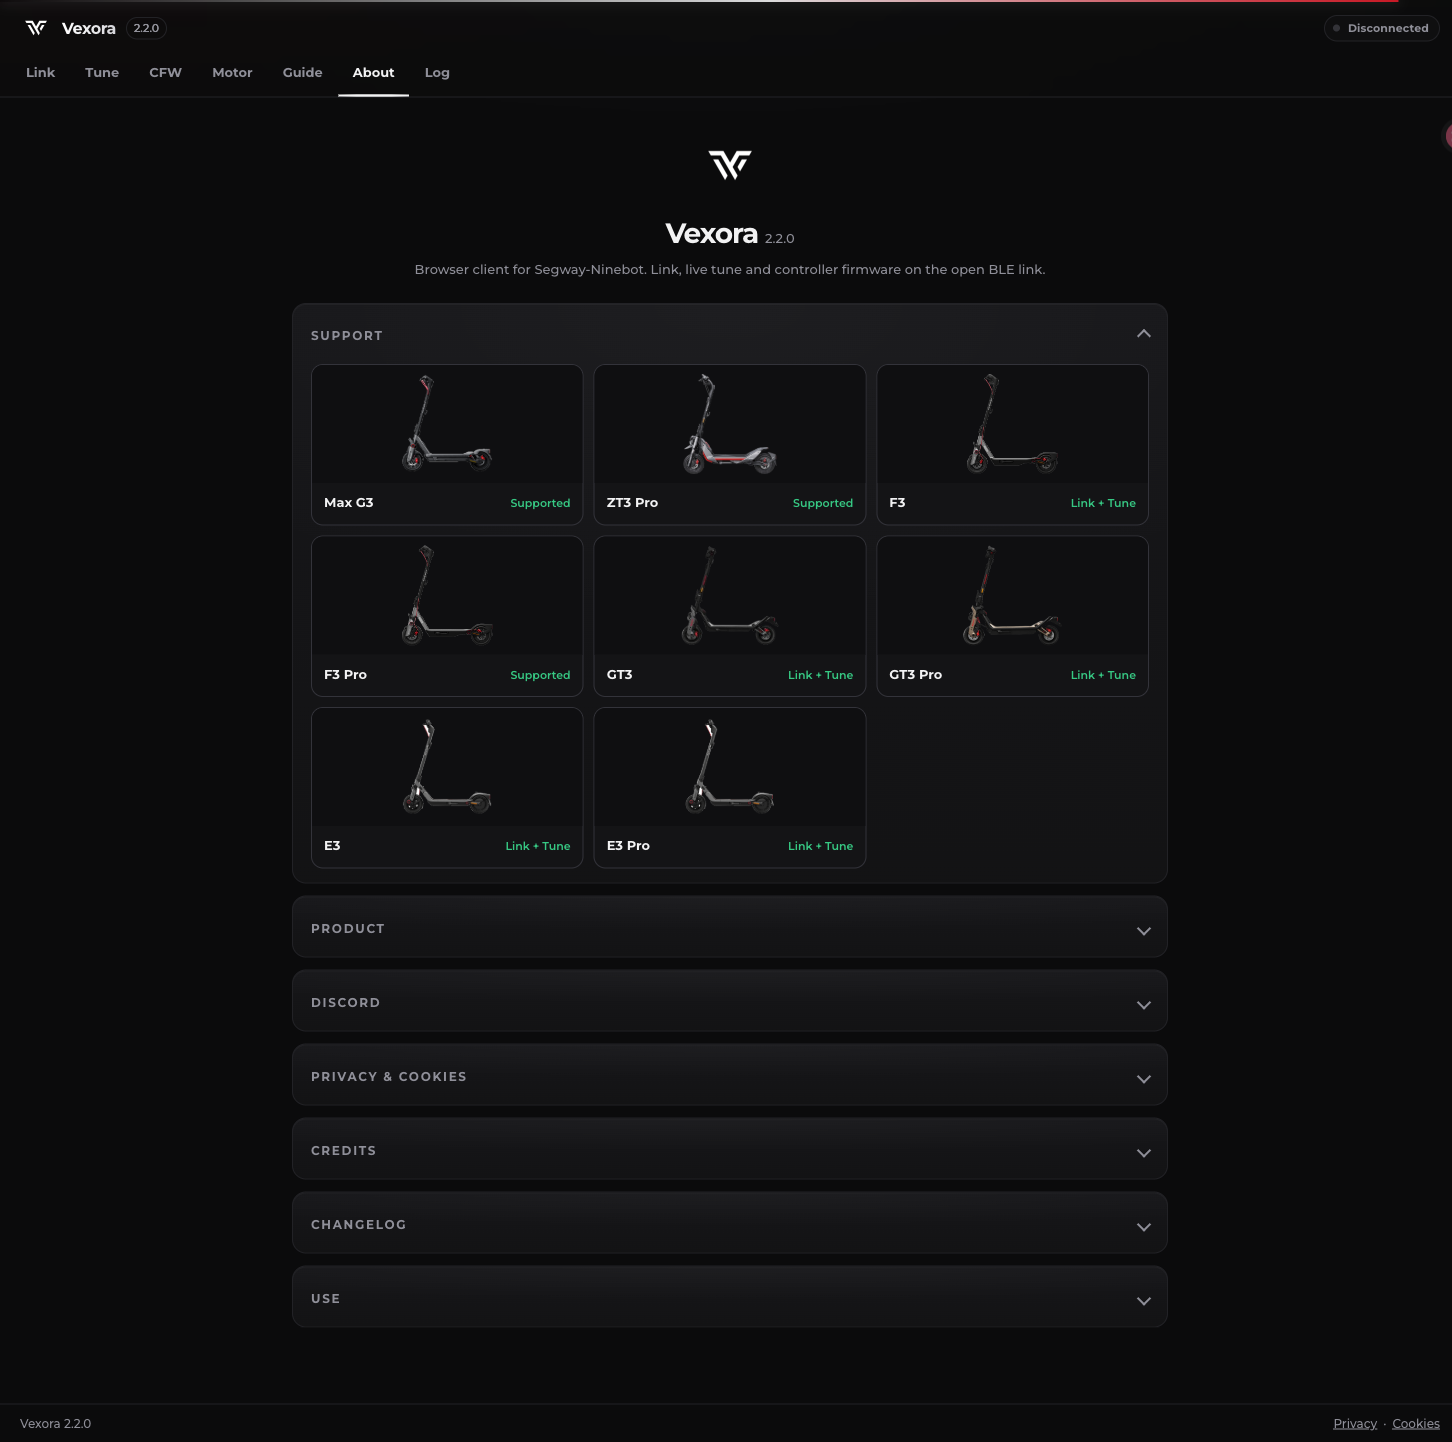This screenshot has width=1452, height=1442.
Task: Expand the Changelog section
Action: click(x=730, y=1224)
